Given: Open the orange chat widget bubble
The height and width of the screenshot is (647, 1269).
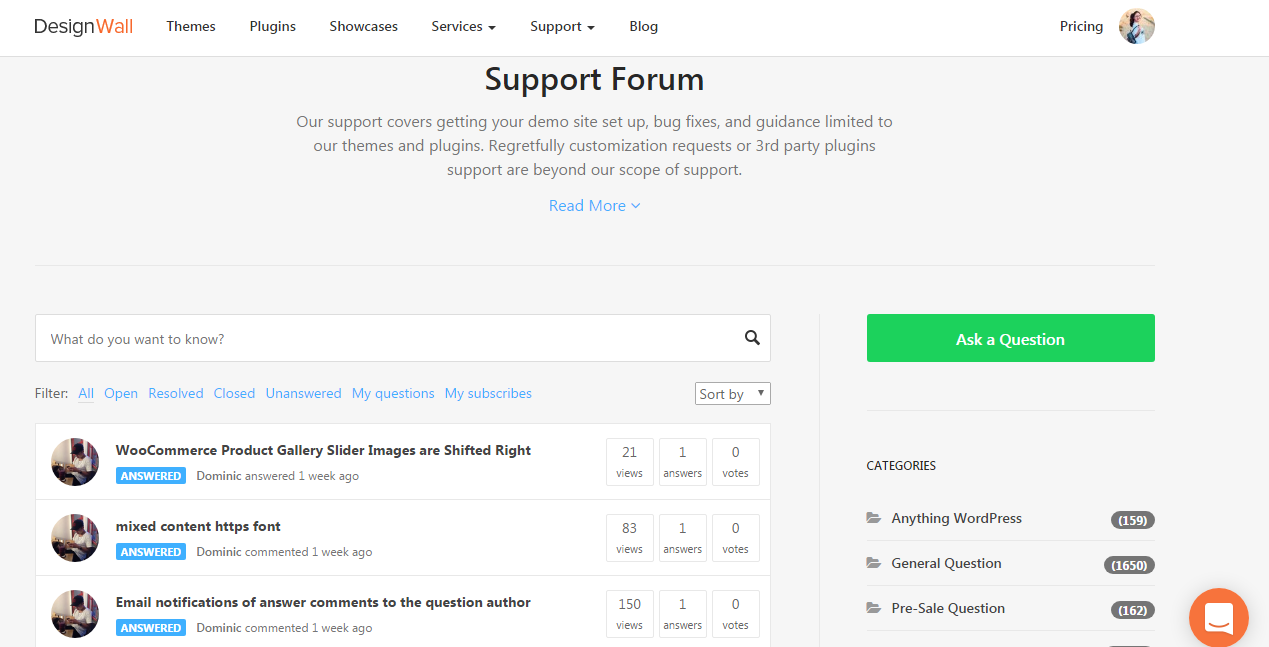Looking at the screenshot, I should (1218, 617).
